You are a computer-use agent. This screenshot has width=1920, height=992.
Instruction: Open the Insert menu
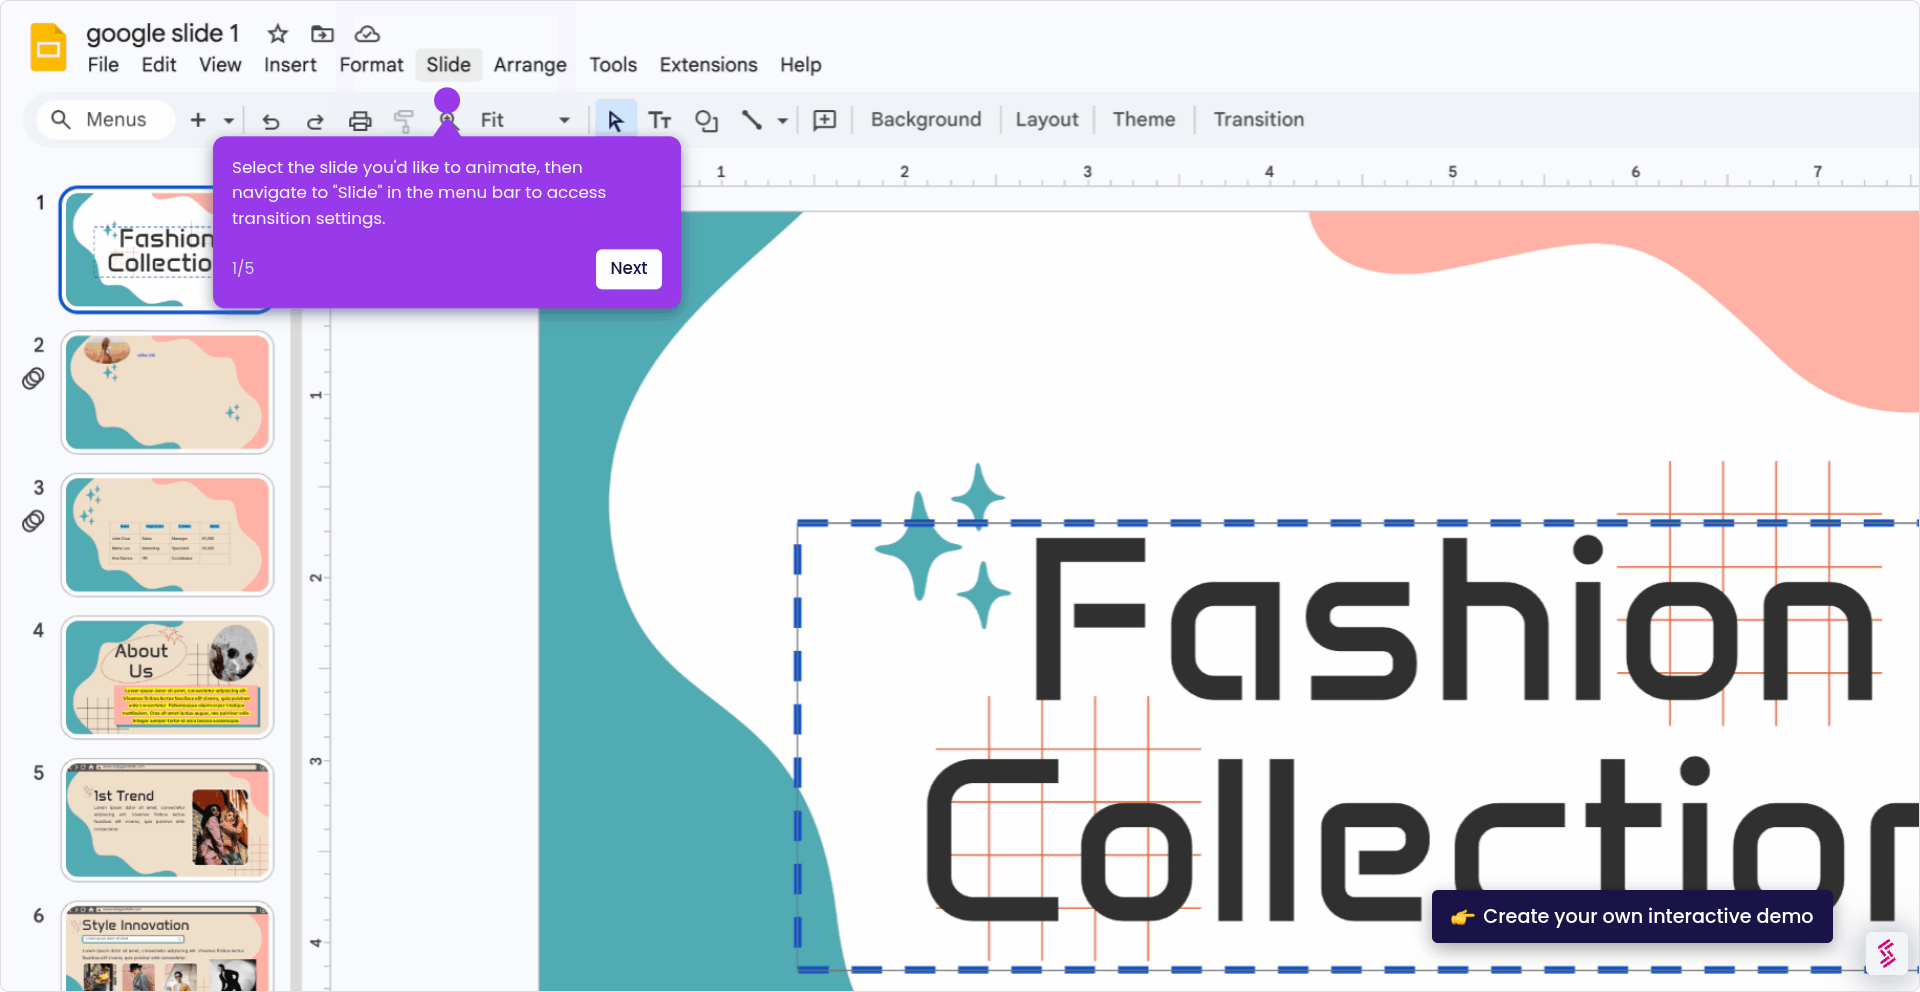tap(290, 65)
